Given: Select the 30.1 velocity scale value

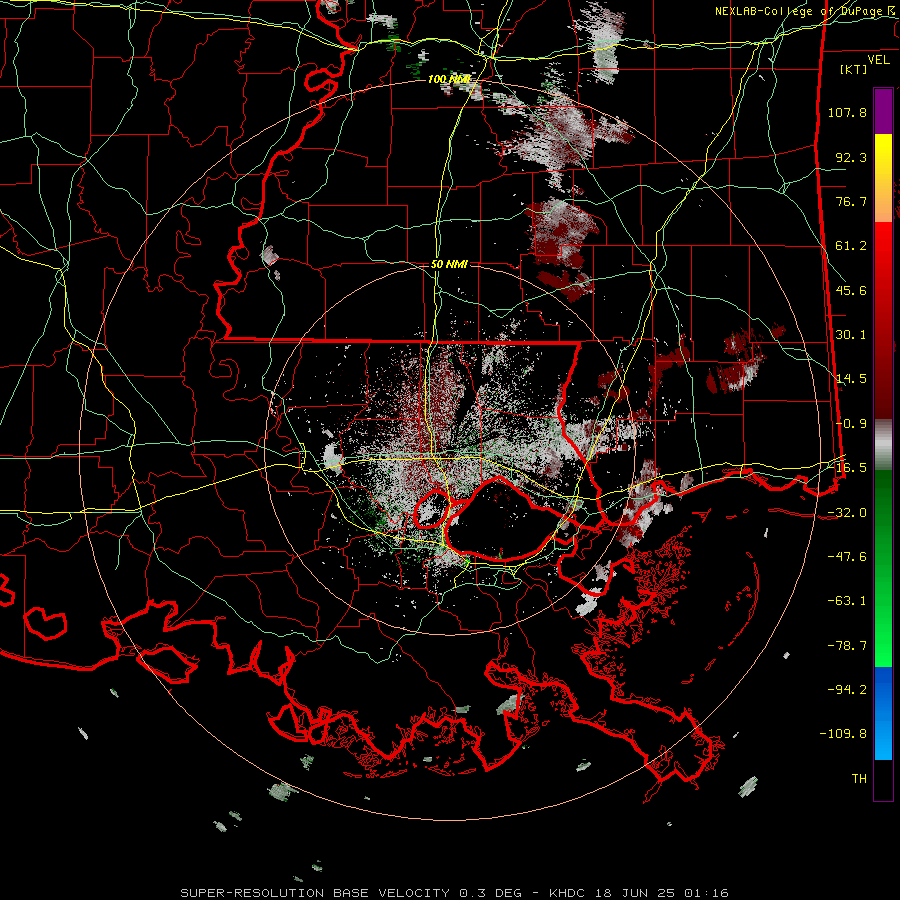Looking at the screenshot, I should [x=851, y=335].
